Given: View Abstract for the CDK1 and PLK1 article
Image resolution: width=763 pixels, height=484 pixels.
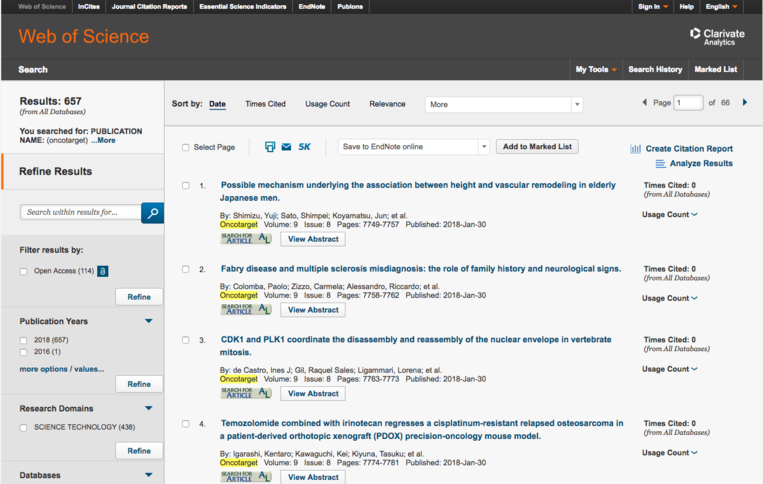Looking at the screenshot, I should click(x=313, y=394).
